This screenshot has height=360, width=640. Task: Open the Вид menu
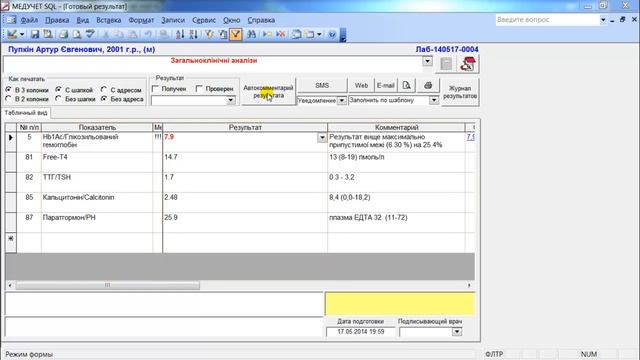click(x=82, y=20)
